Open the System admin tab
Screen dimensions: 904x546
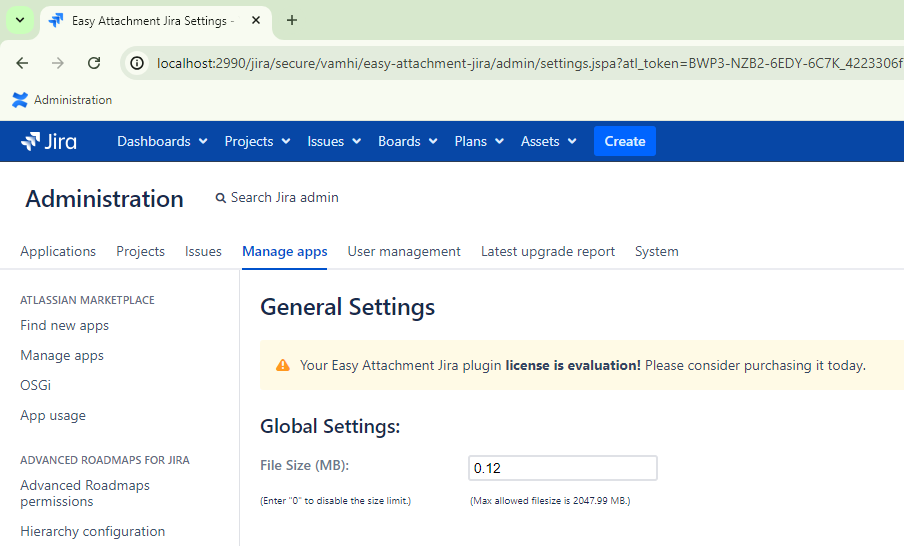pos(656,251)
